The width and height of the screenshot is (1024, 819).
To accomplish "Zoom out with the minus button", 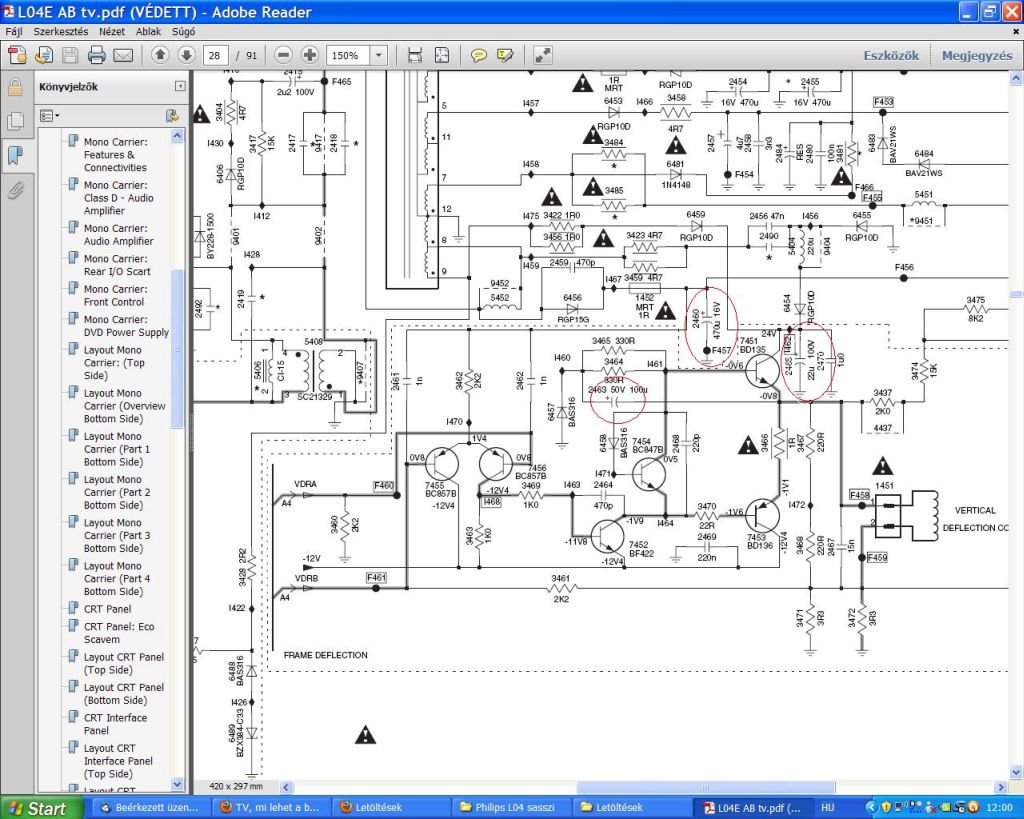I will coord(283,56).
